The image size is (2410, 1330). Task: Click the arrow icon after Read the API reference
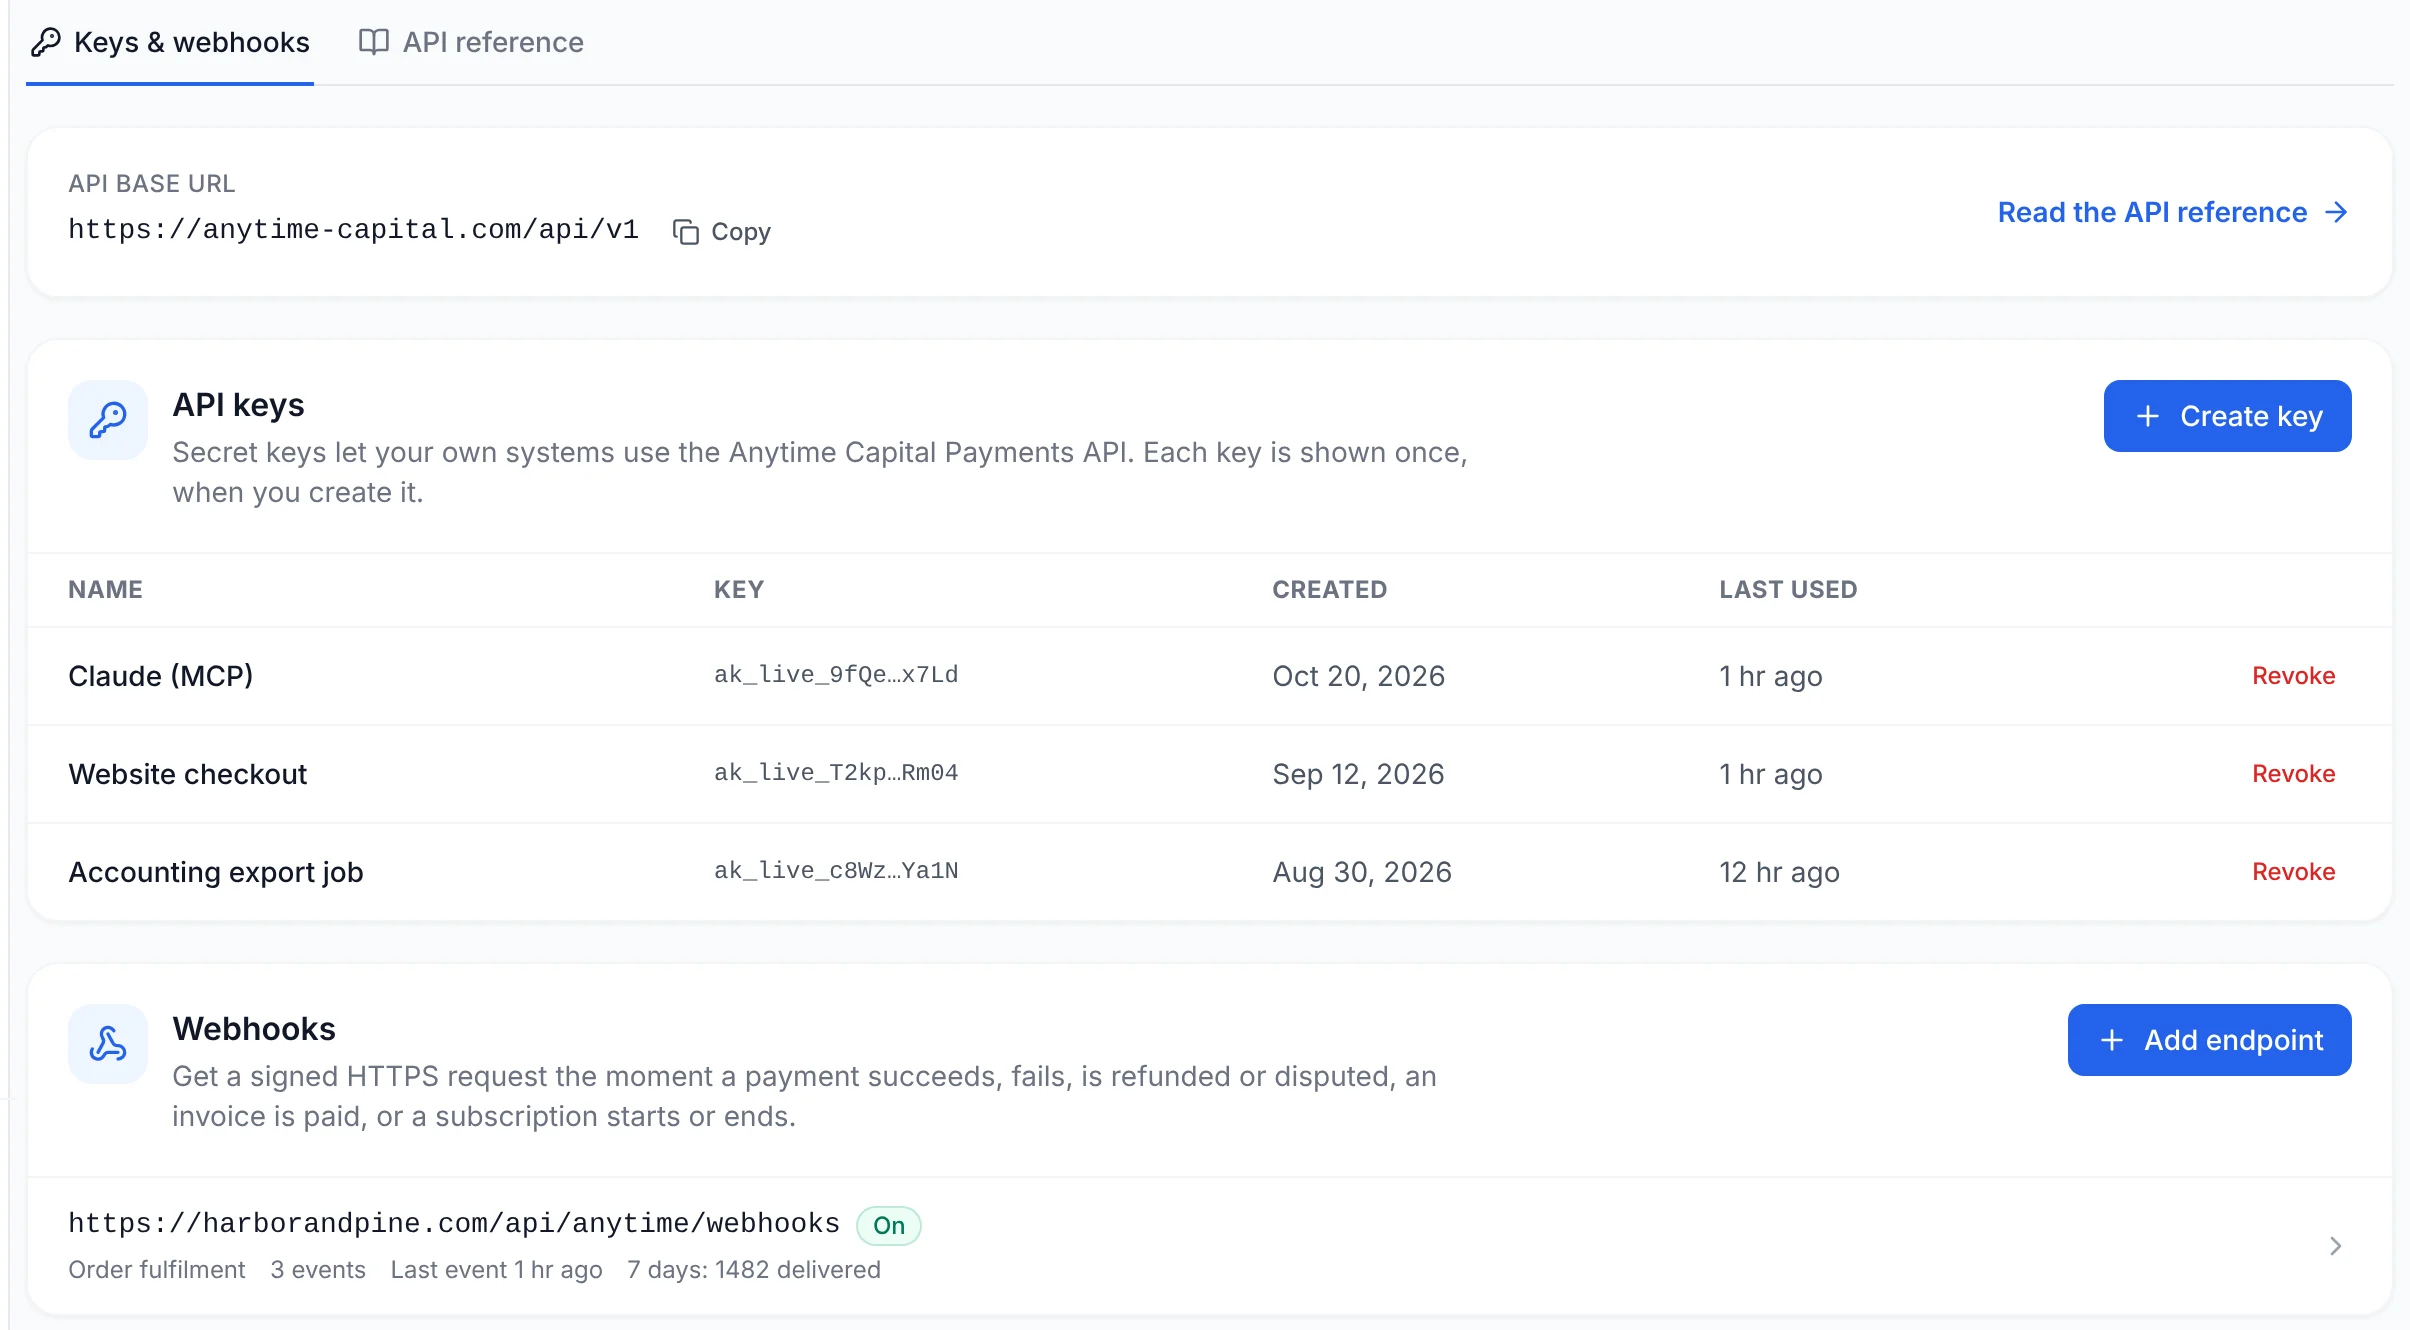(x=2337, y=212)
